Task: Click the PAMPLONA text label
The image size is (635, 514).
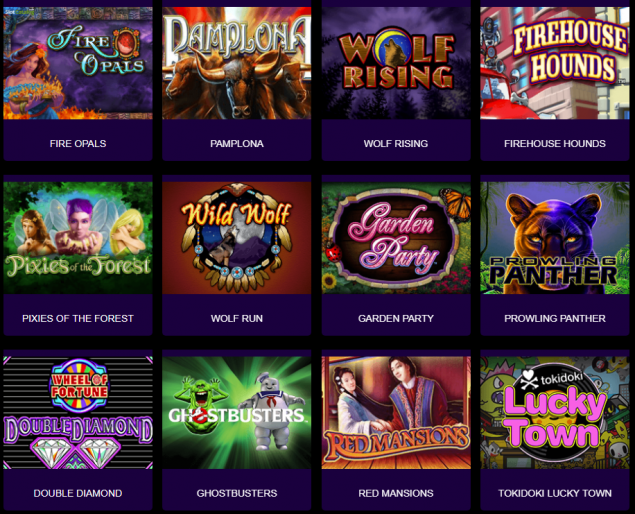Action: click(237, 143)
